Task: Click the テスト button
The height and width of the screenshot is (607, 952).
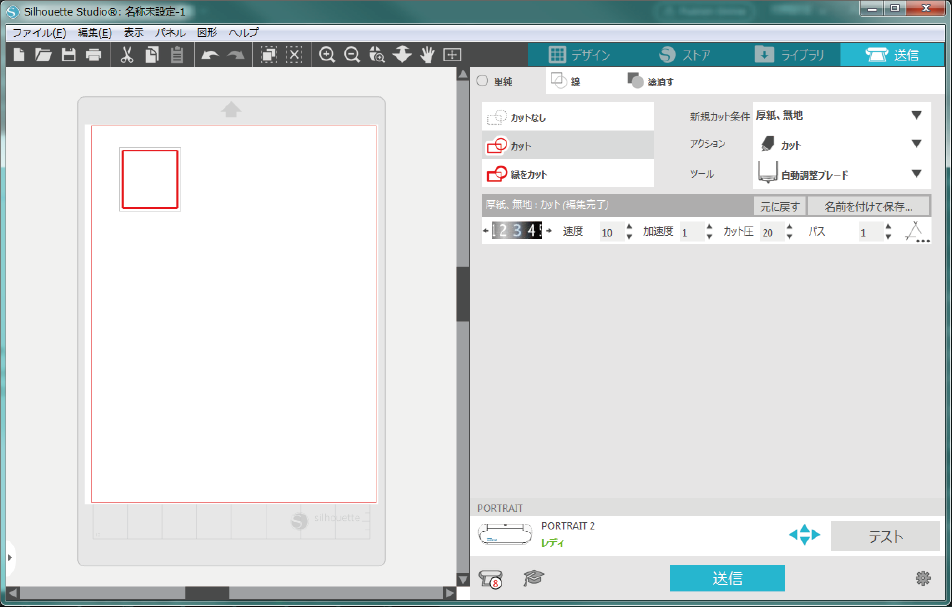Action: pos(885,536)
